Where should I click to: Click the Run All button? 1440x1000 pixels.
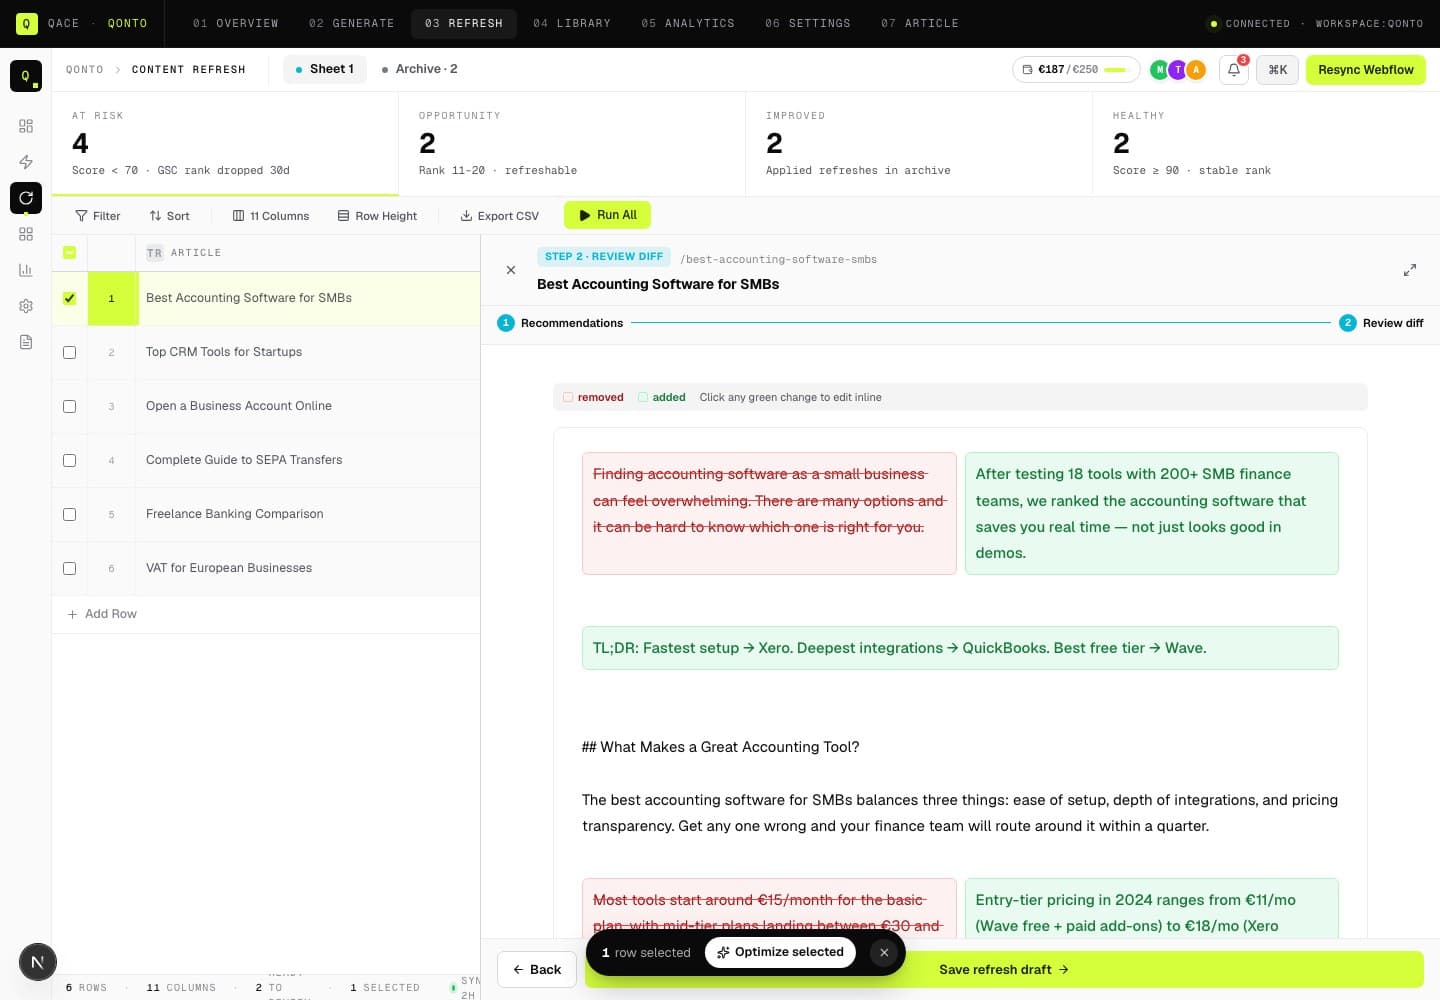pos(608,215)
